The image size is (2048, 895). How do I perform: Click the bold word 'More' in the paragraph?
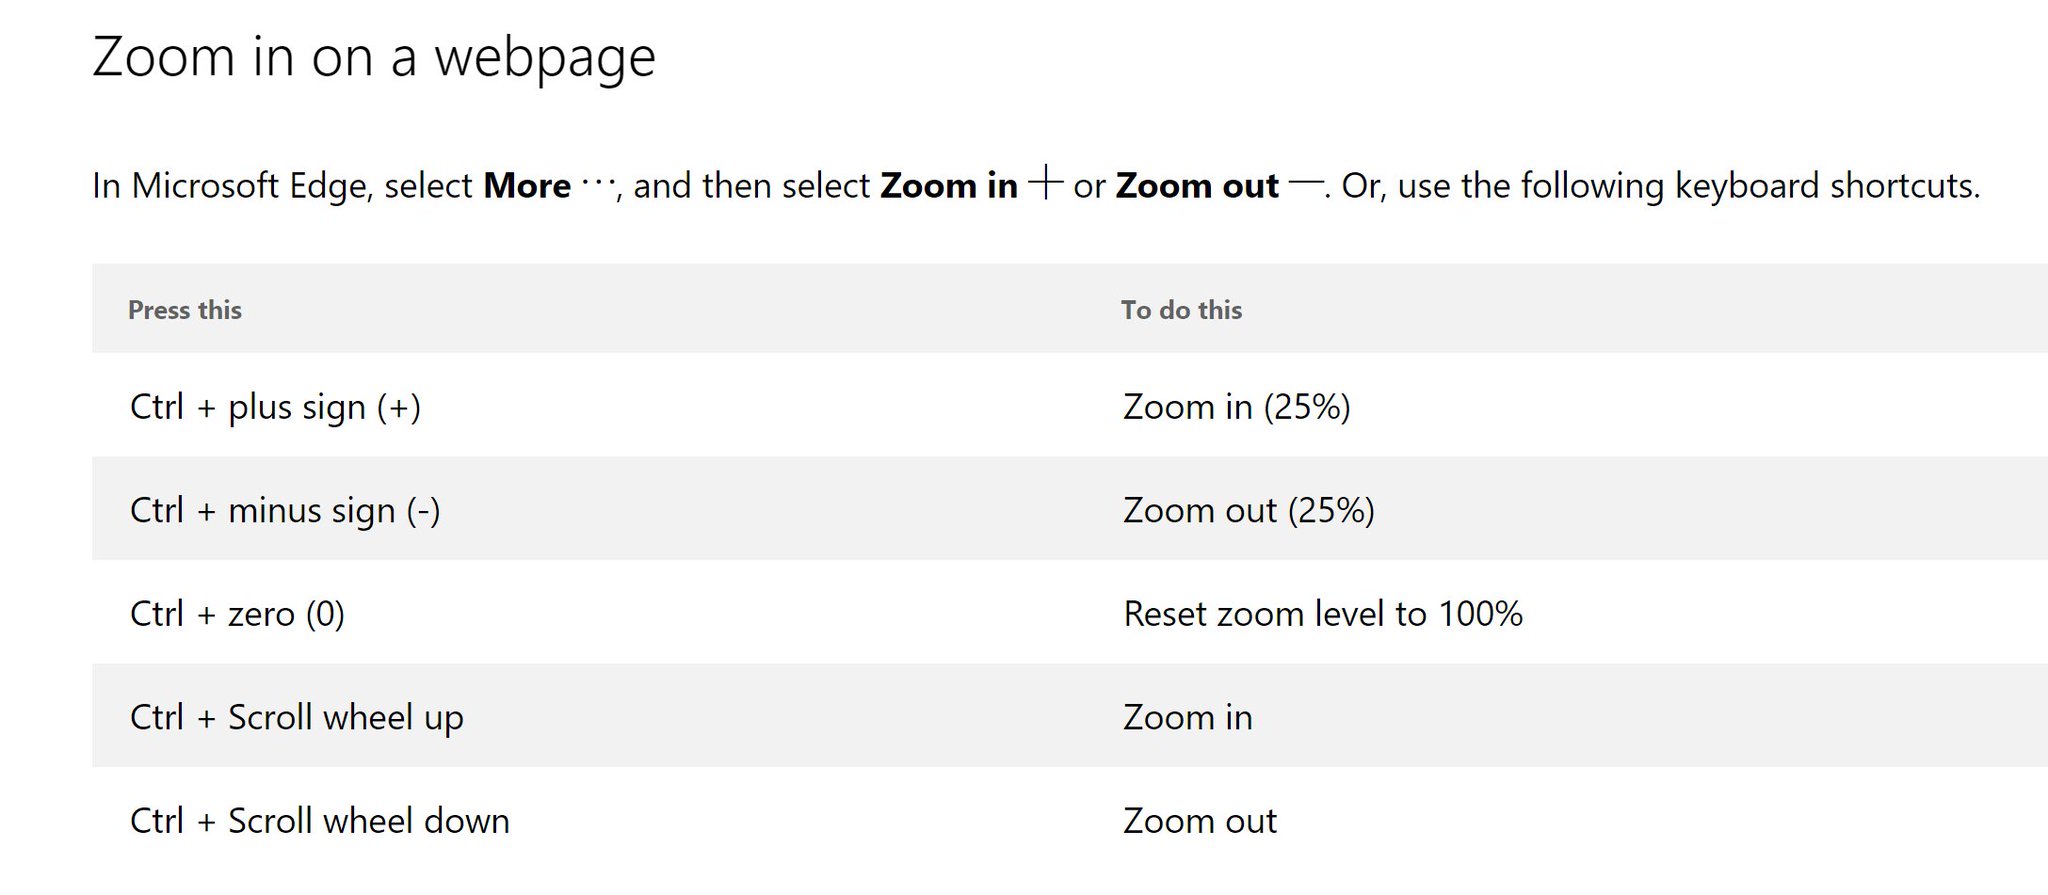[526, 186]
